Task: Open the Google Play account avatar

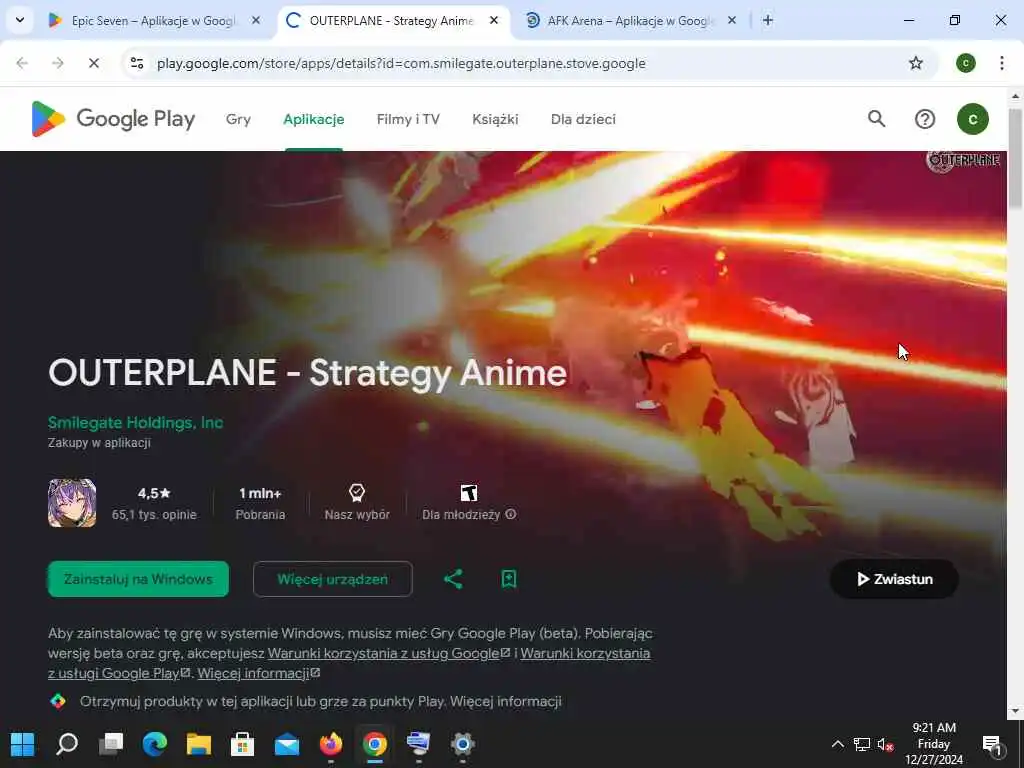Action: pyautogui.click(x=972, y=119)
